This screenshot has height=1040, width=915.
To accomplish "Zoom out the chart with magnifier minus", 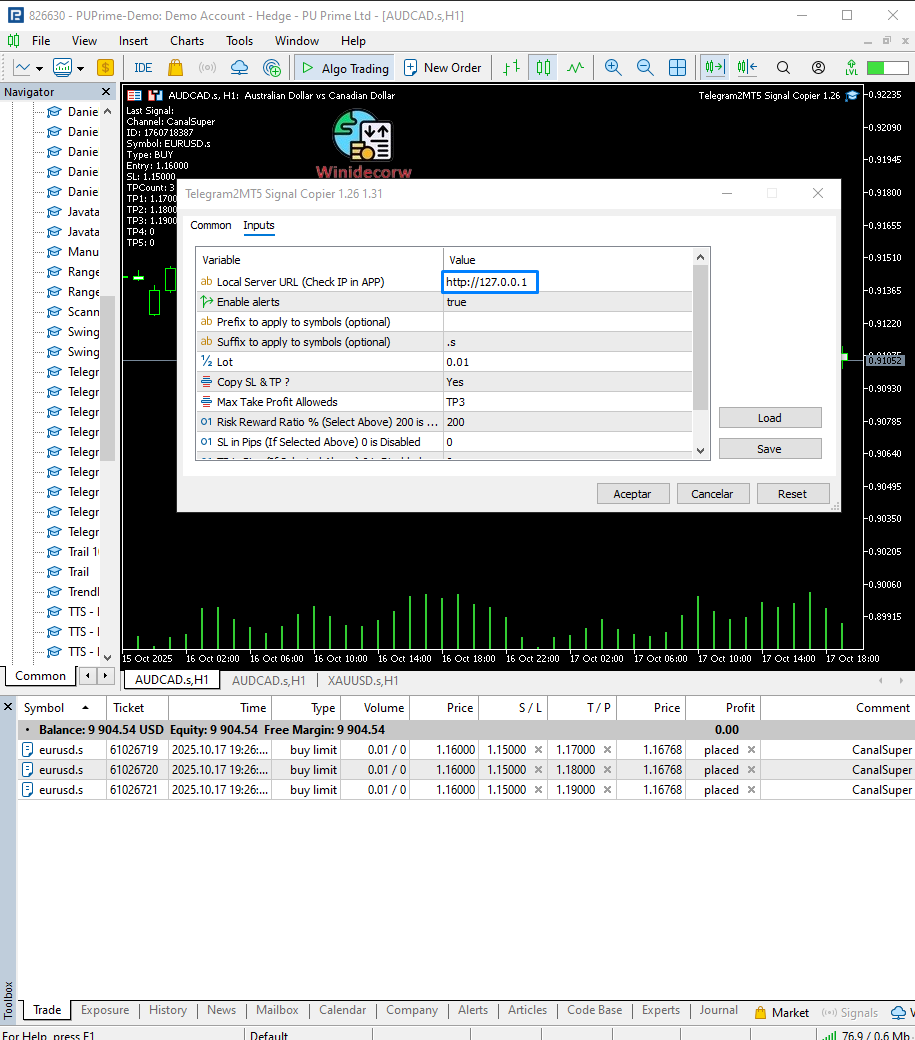I will [644, 68].
